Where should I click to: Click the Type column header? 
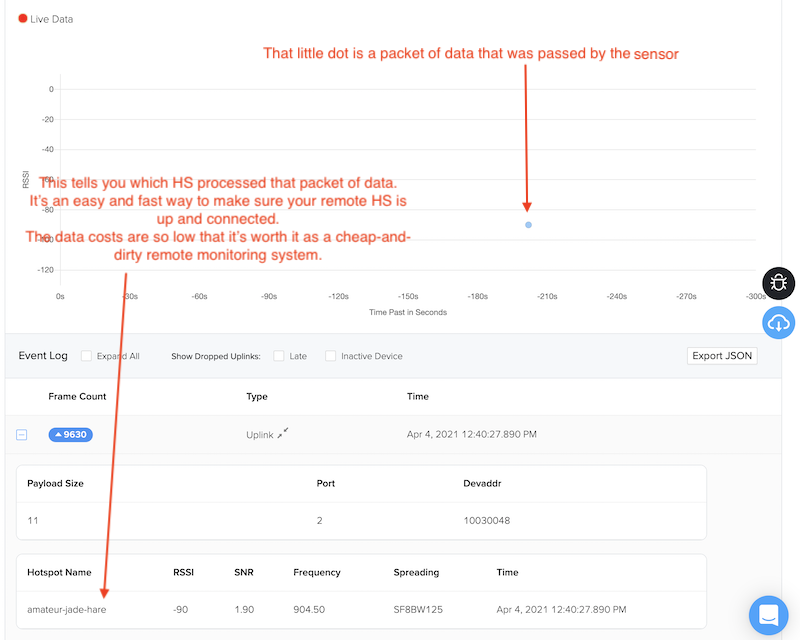click(x=257, y=397)
